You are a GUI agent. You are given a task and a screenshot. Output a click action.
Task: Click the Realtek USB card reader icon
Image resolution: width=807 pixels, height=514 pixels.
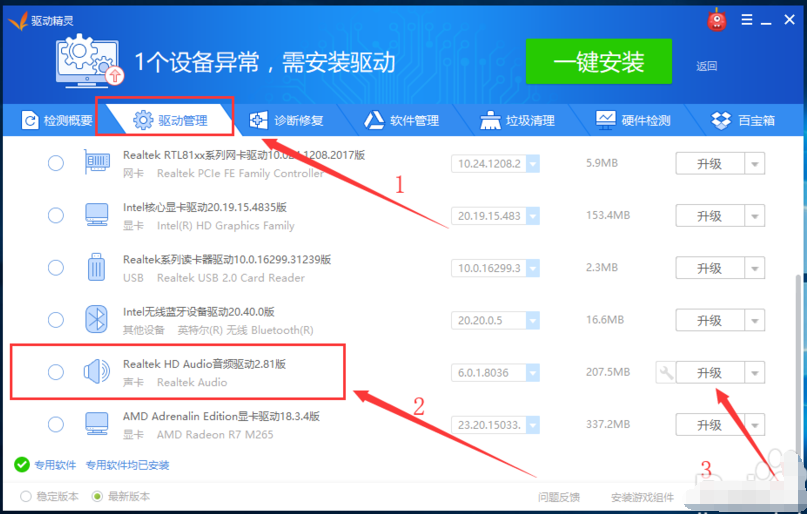click(x=96, y=268)
